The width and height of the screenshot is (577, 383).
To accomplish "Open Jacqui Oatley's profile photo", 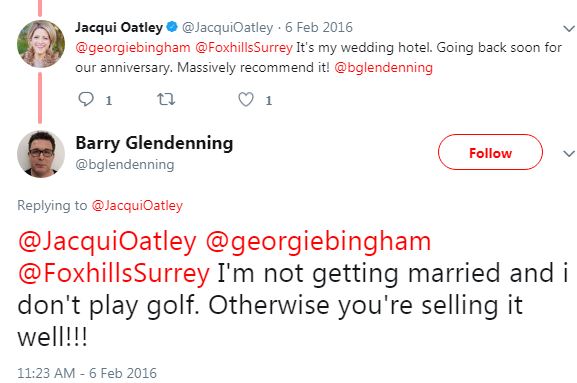I will [40, 44].
